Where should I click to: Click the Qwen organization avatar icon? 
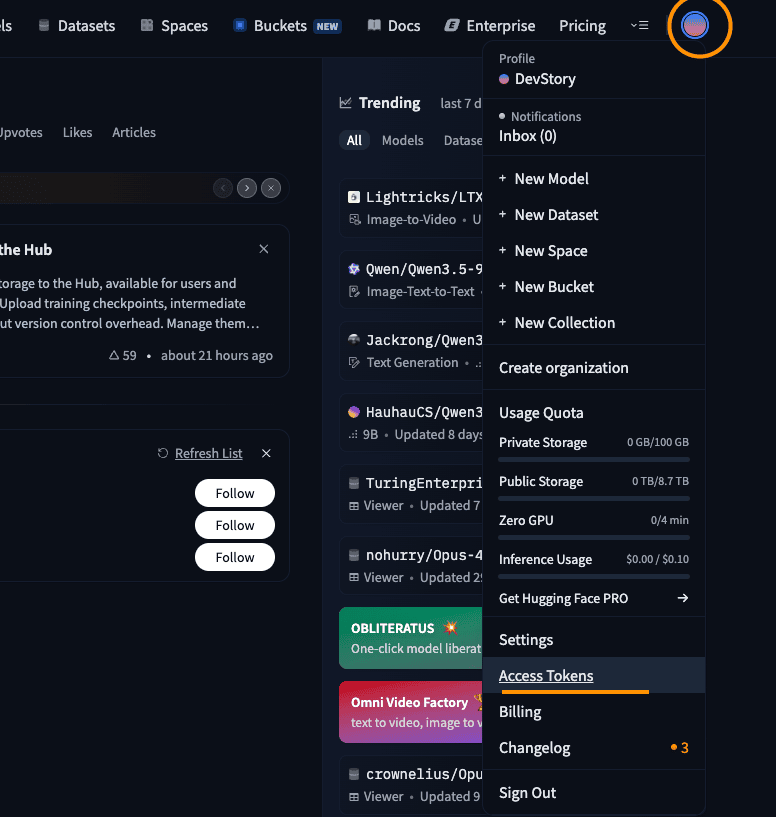(x=353, y=269)
